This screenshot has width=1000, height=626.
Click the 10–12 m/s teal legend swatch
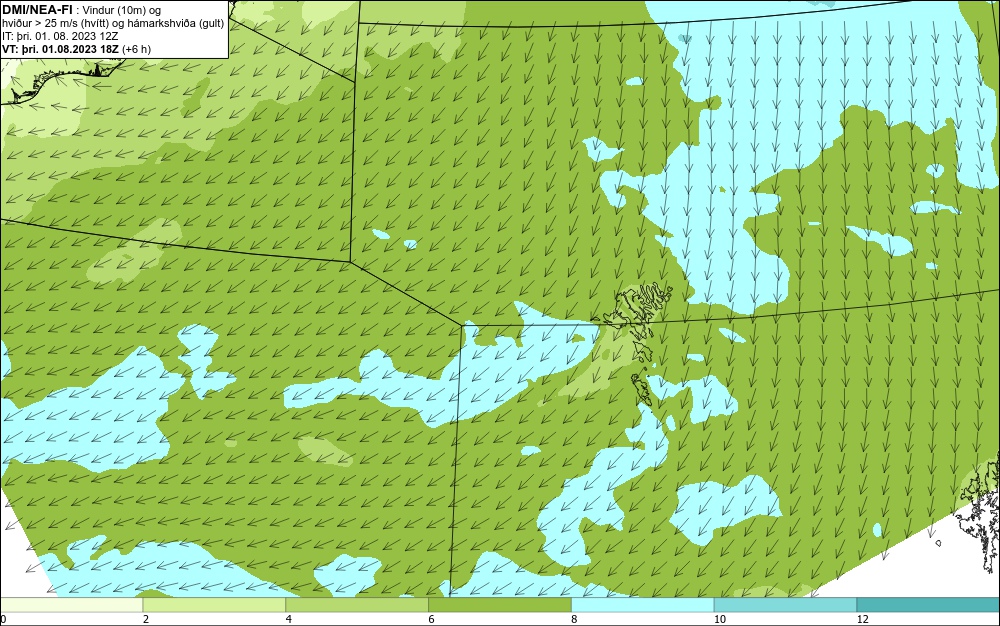[x=786, y=605]
